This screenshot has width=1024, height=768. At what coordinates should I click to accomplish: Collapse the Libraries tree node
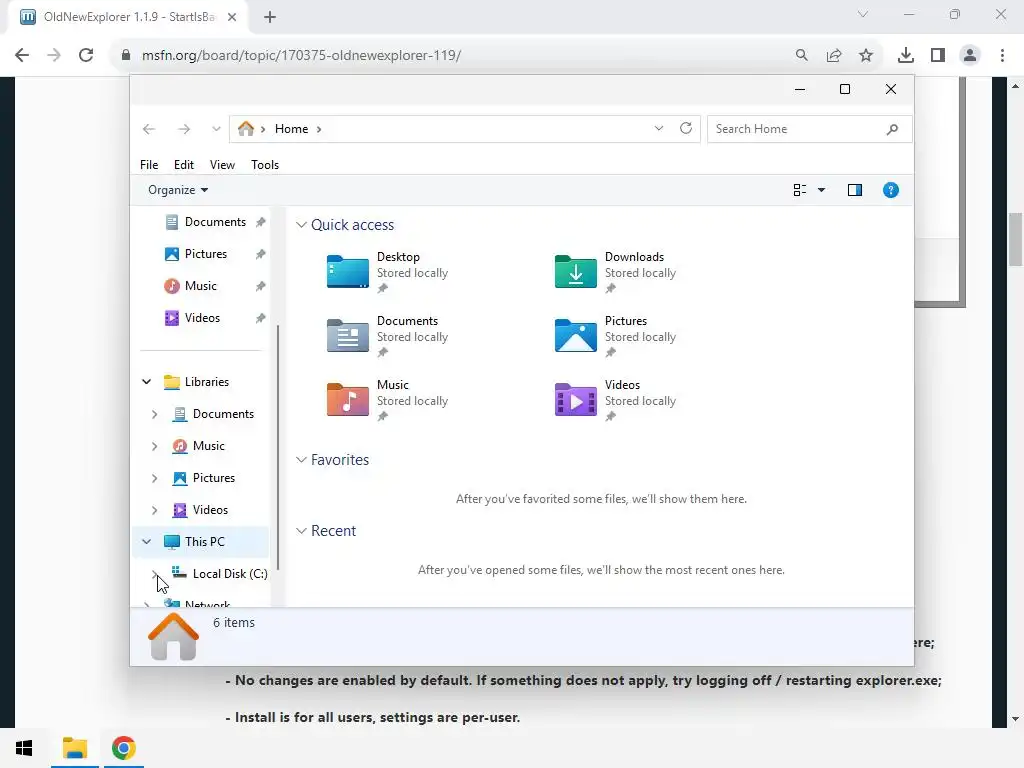click(x=147, y=382)
